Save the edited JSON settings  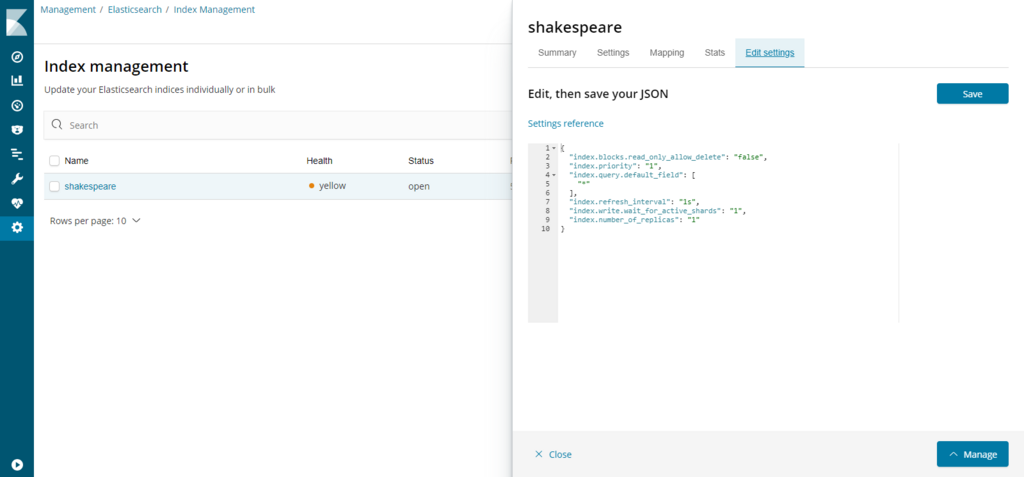972,93
